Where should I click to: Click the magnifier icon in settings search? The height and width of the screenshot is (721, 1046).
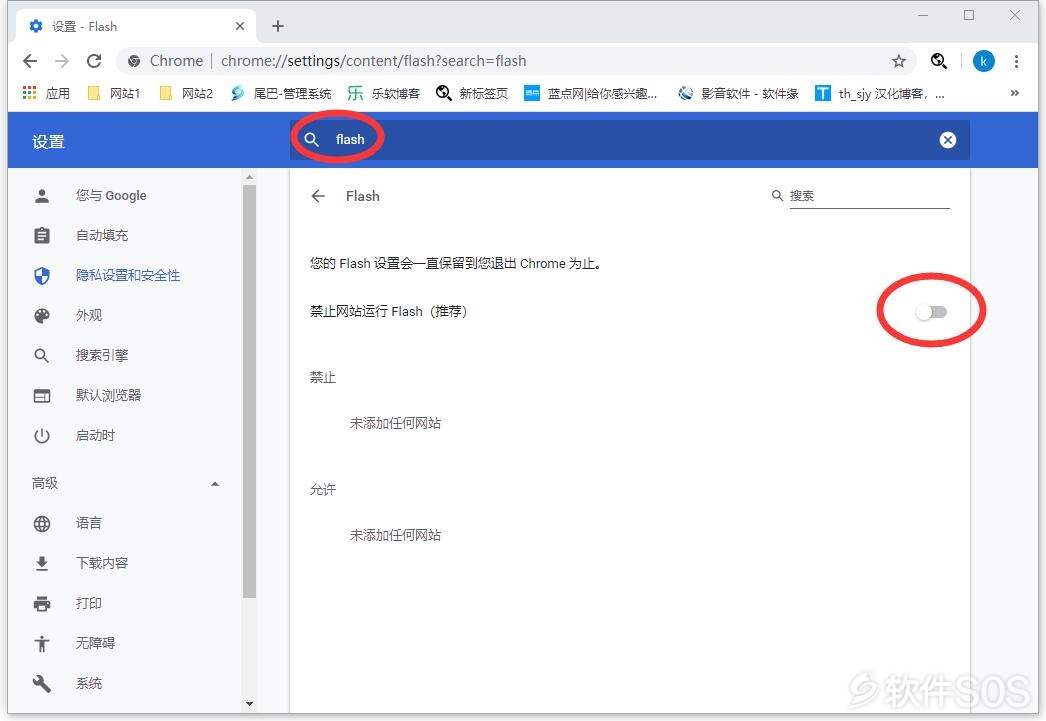[312, 139]
